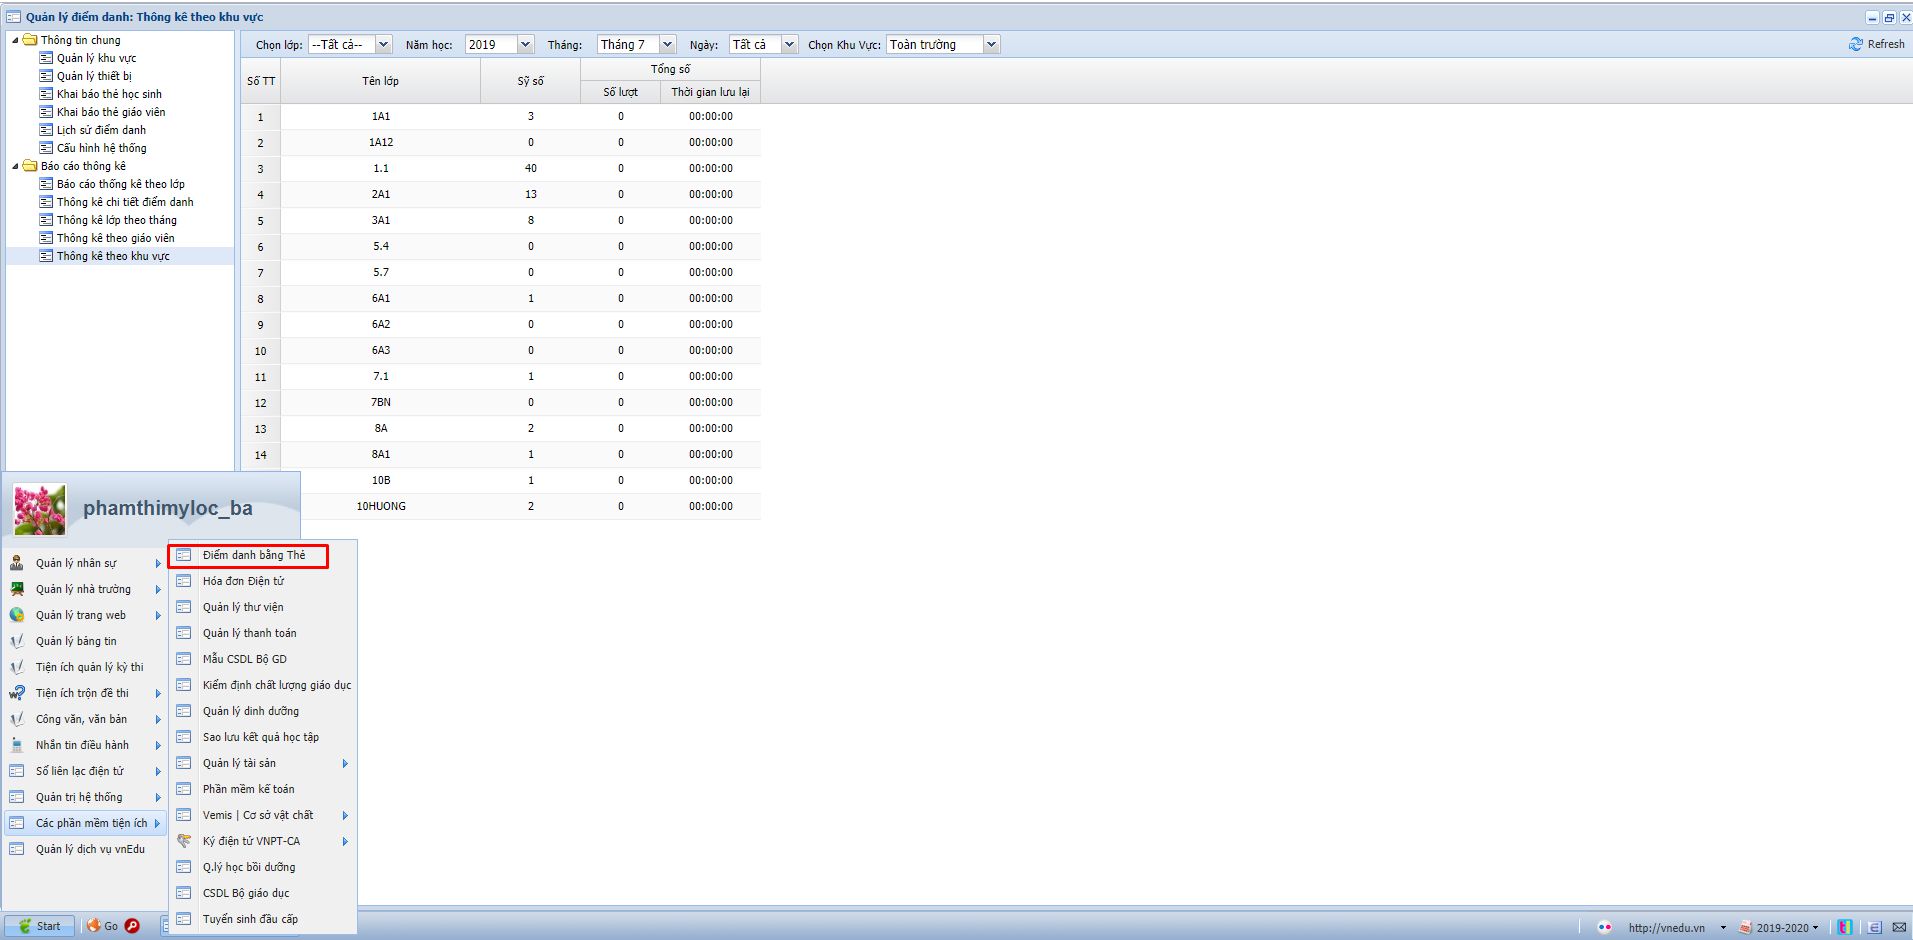Open the 2019-2020 school year selector
Viewport: 1913px width, 940px height.
[x=1786, y=927]
